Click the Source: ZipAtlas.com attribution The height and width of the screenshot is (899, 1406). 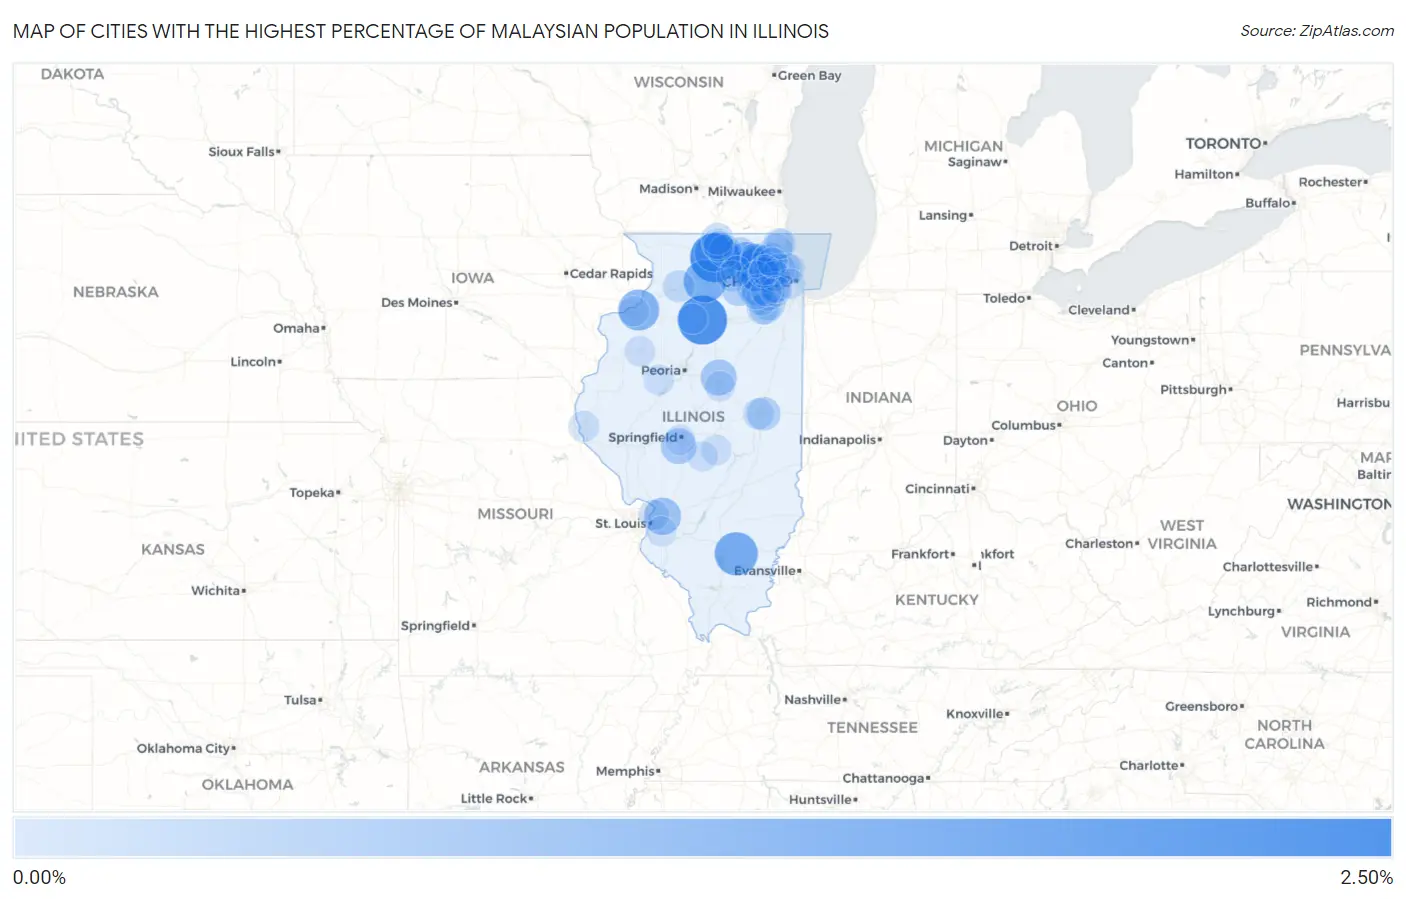(1317, 31)
